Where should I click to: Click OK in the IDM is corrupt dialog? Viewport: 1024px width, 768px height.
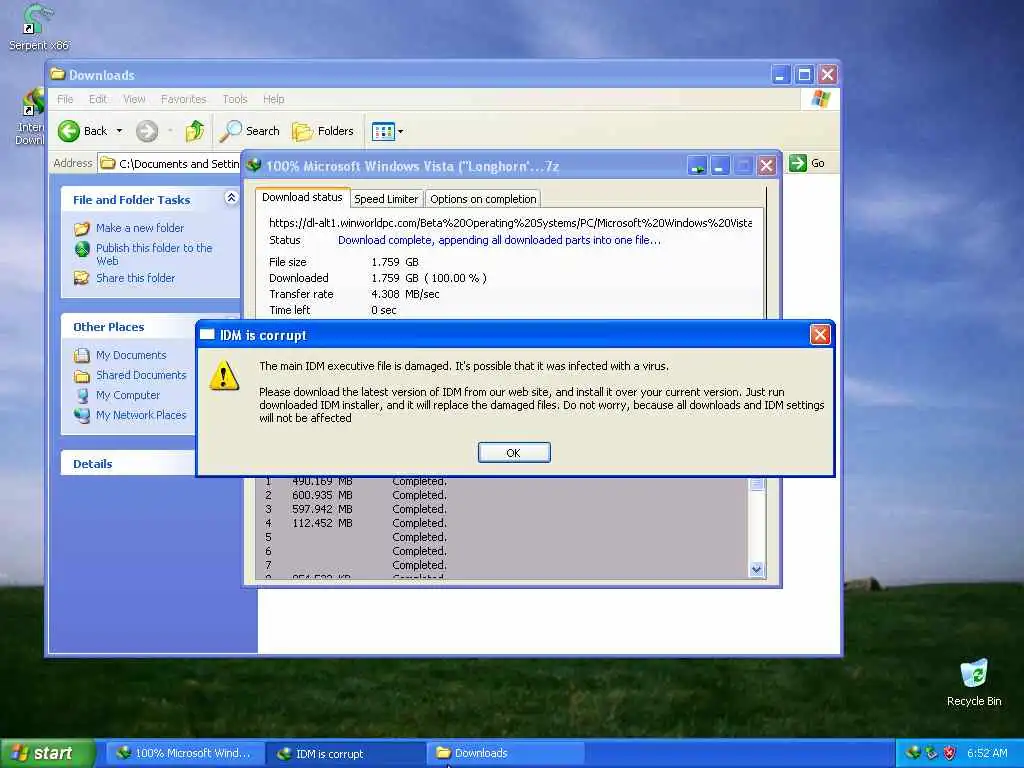514,453
